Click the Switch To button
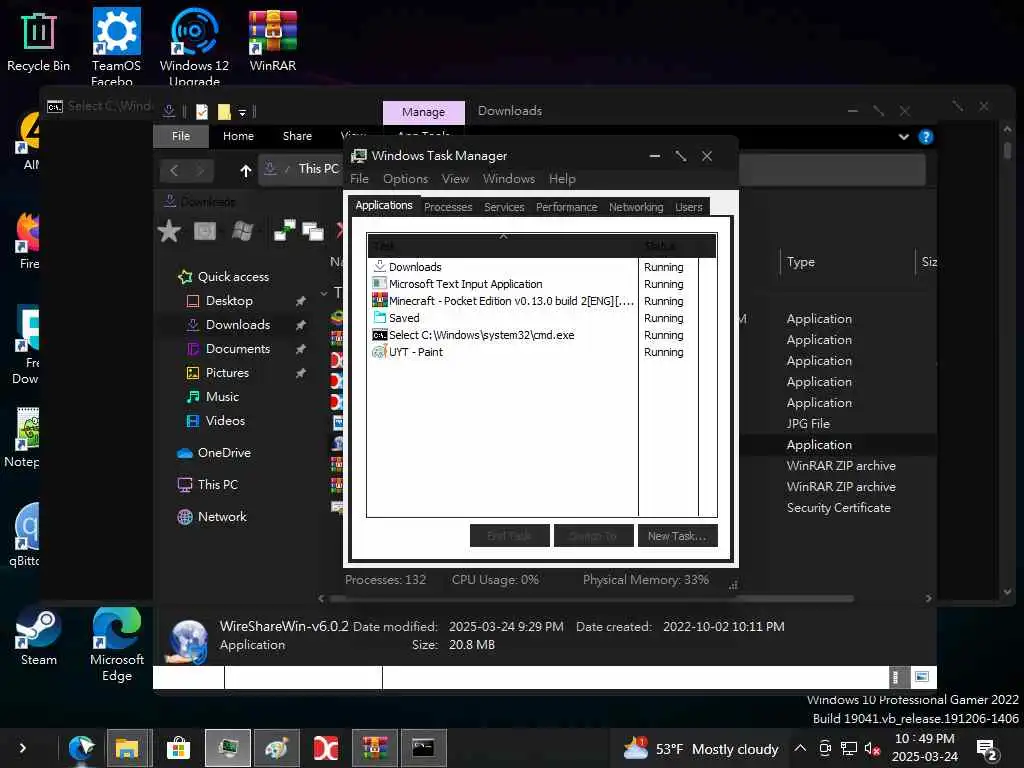 click(594, 536)
